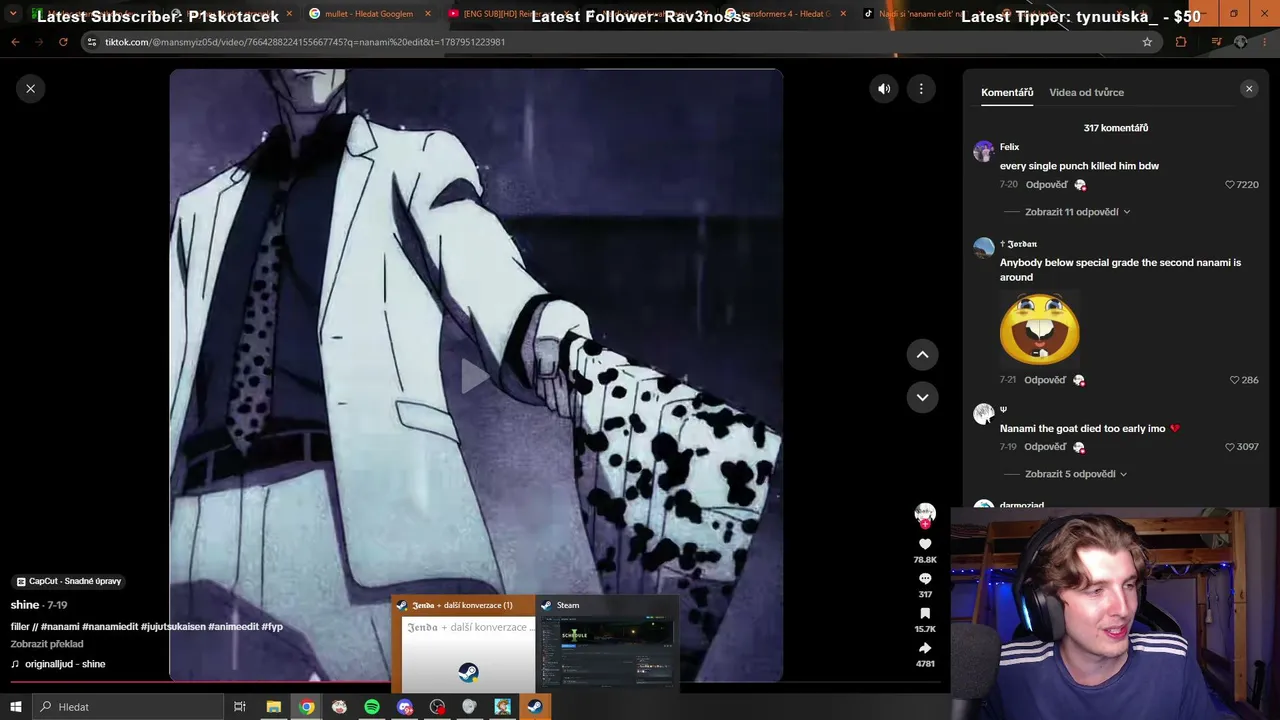The width and height of the screenshot is (1280, 720).
Task: Reply to Jordan's special grade comment
Action: (x=1045, y=380)
